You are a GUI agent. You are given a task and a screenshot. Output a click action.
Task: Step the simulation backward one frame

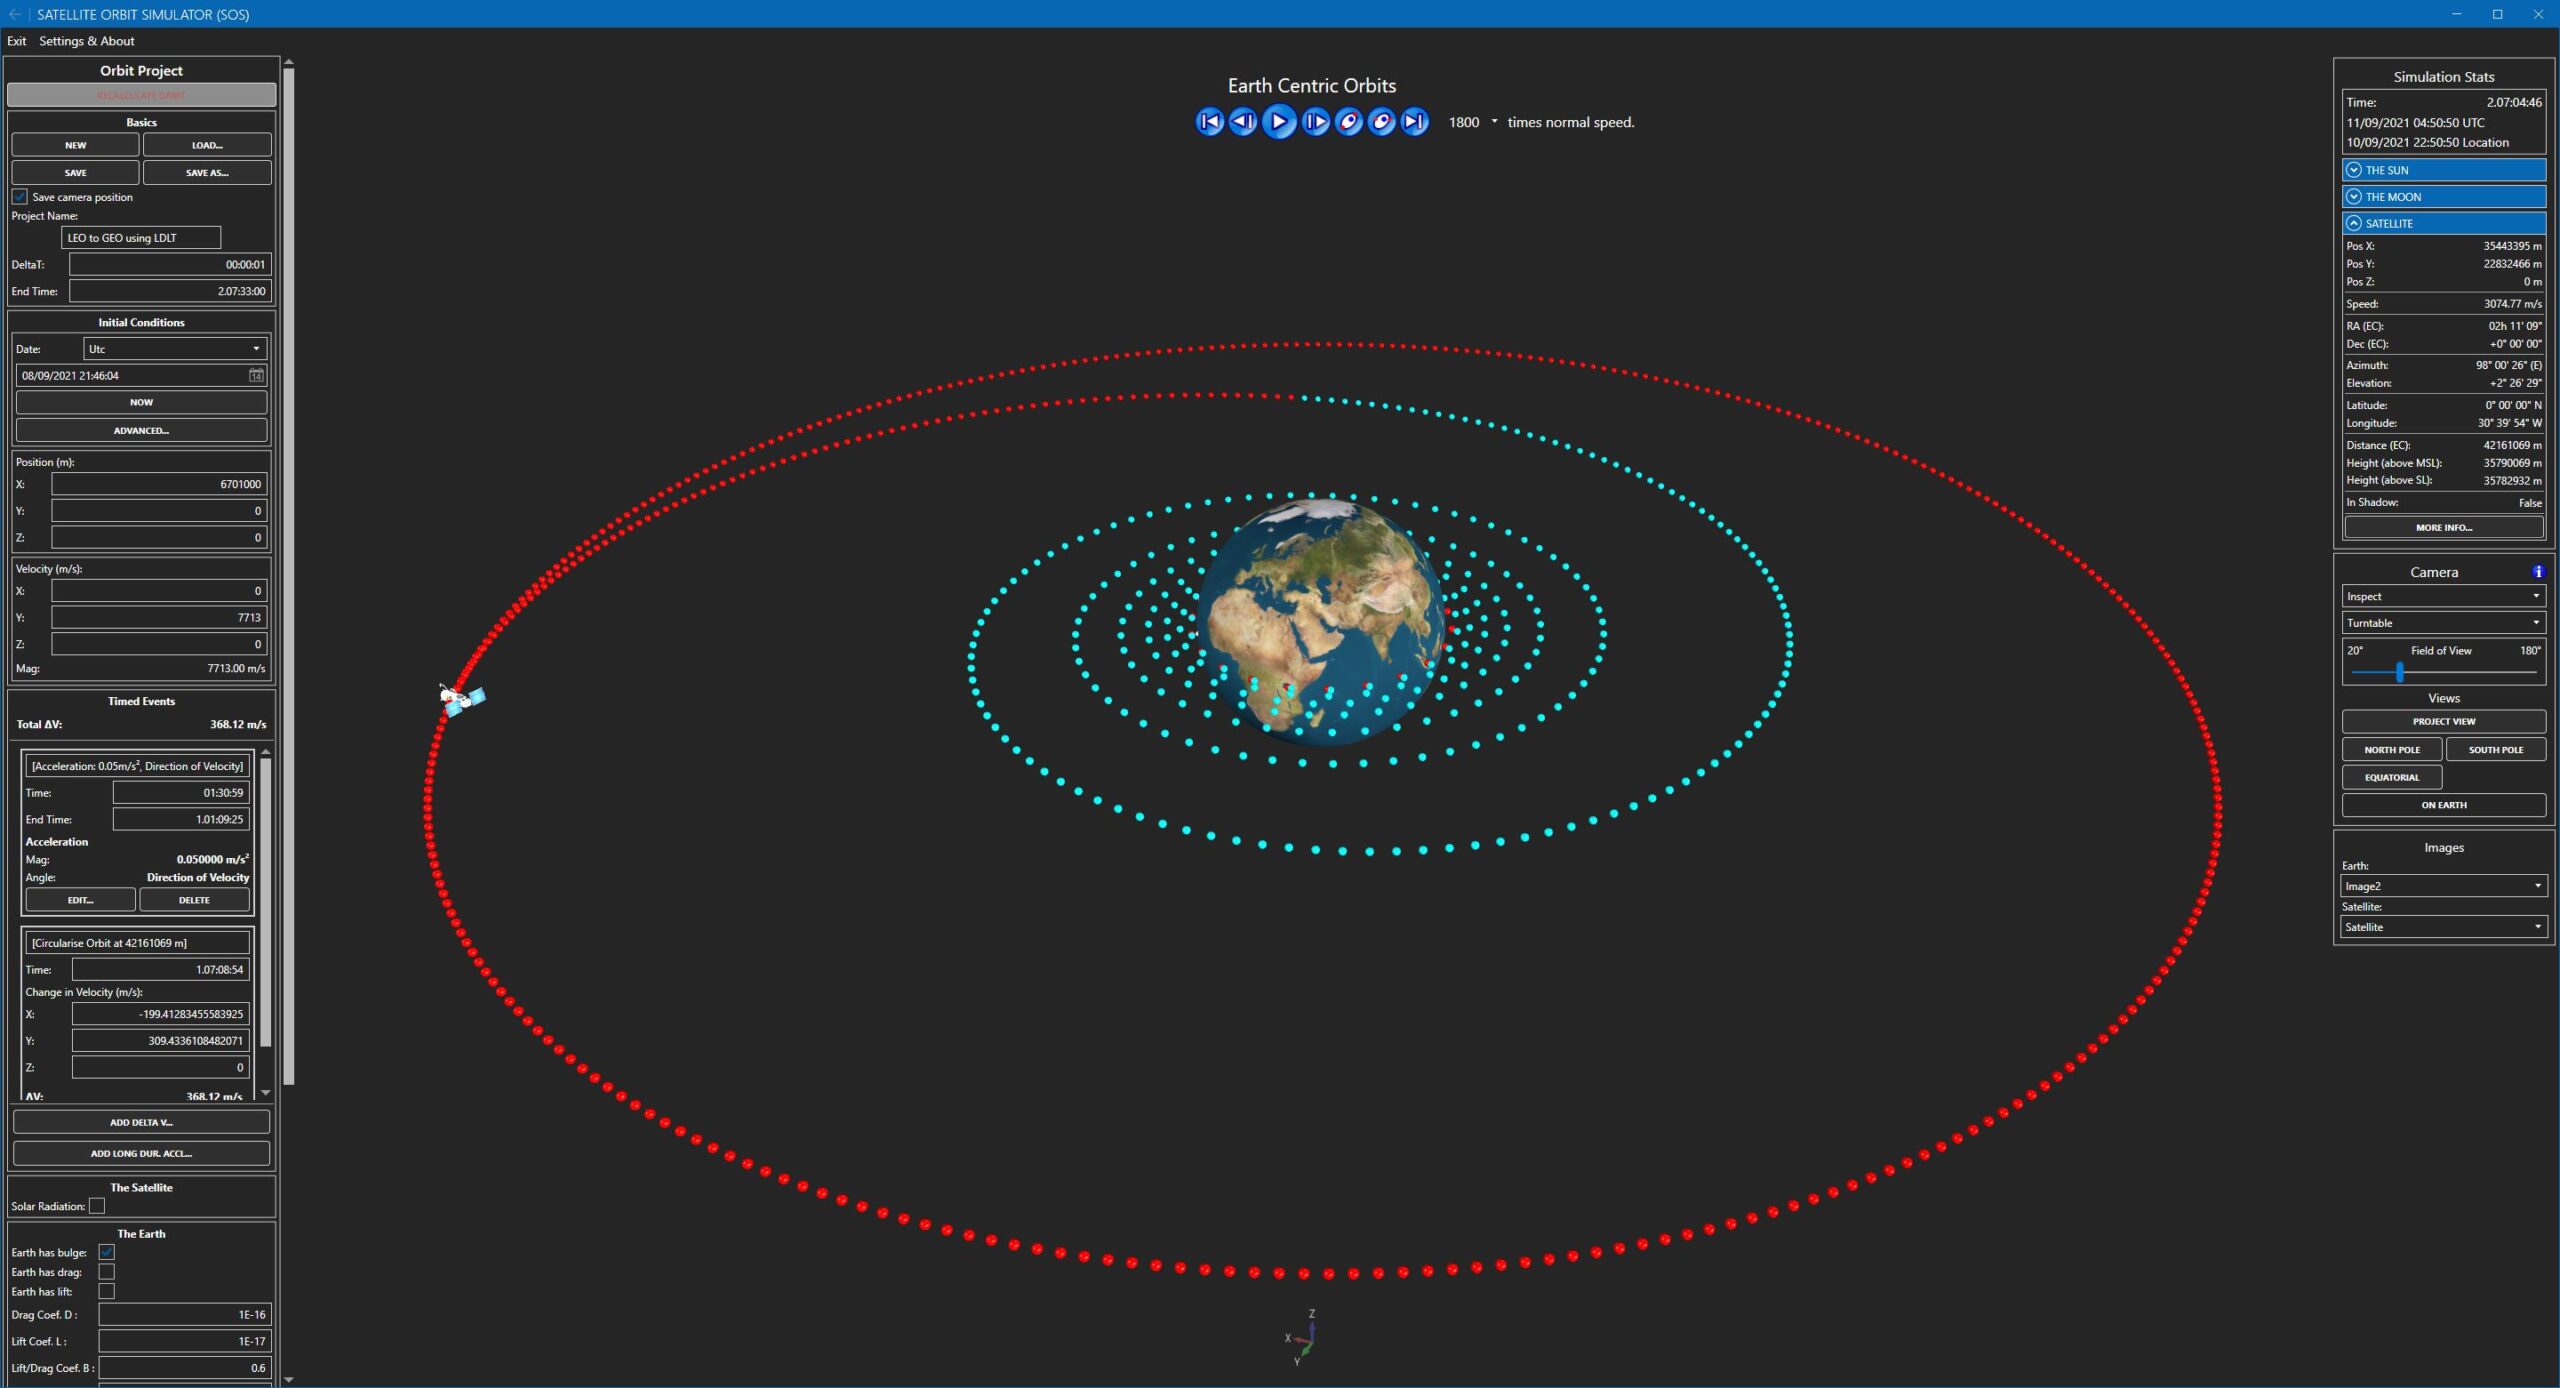1244,122
